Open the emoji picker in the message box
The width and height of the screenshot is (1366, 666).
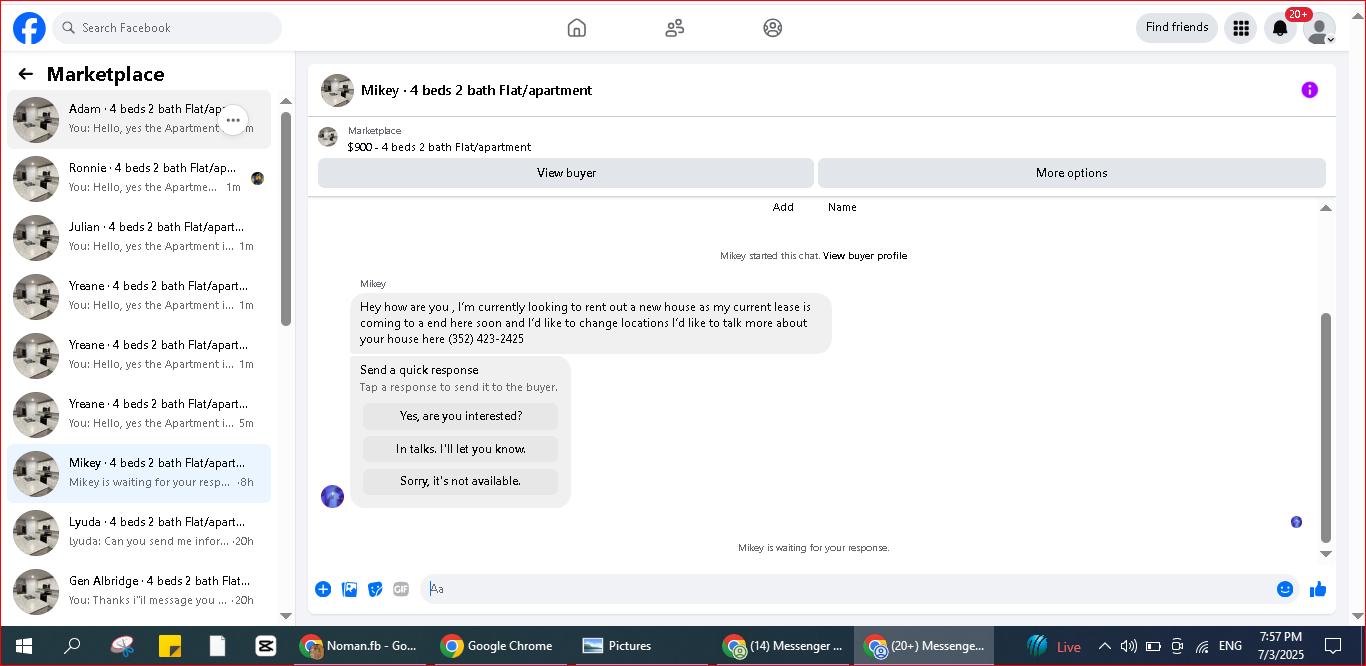point(1285,589)
